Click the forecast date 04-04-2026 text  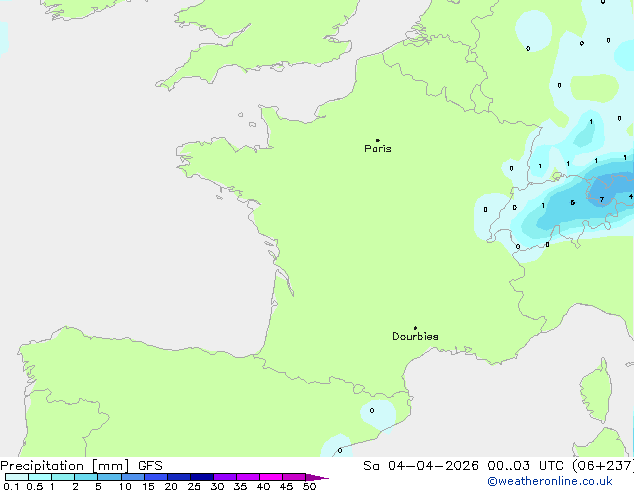[433, 466]
